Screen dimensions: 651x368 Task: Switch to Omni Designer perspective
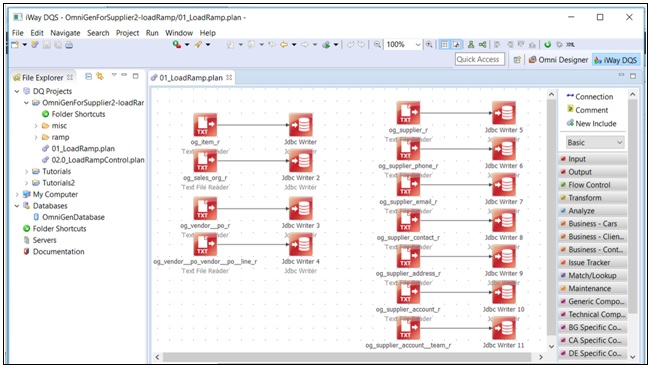(558, 60)
